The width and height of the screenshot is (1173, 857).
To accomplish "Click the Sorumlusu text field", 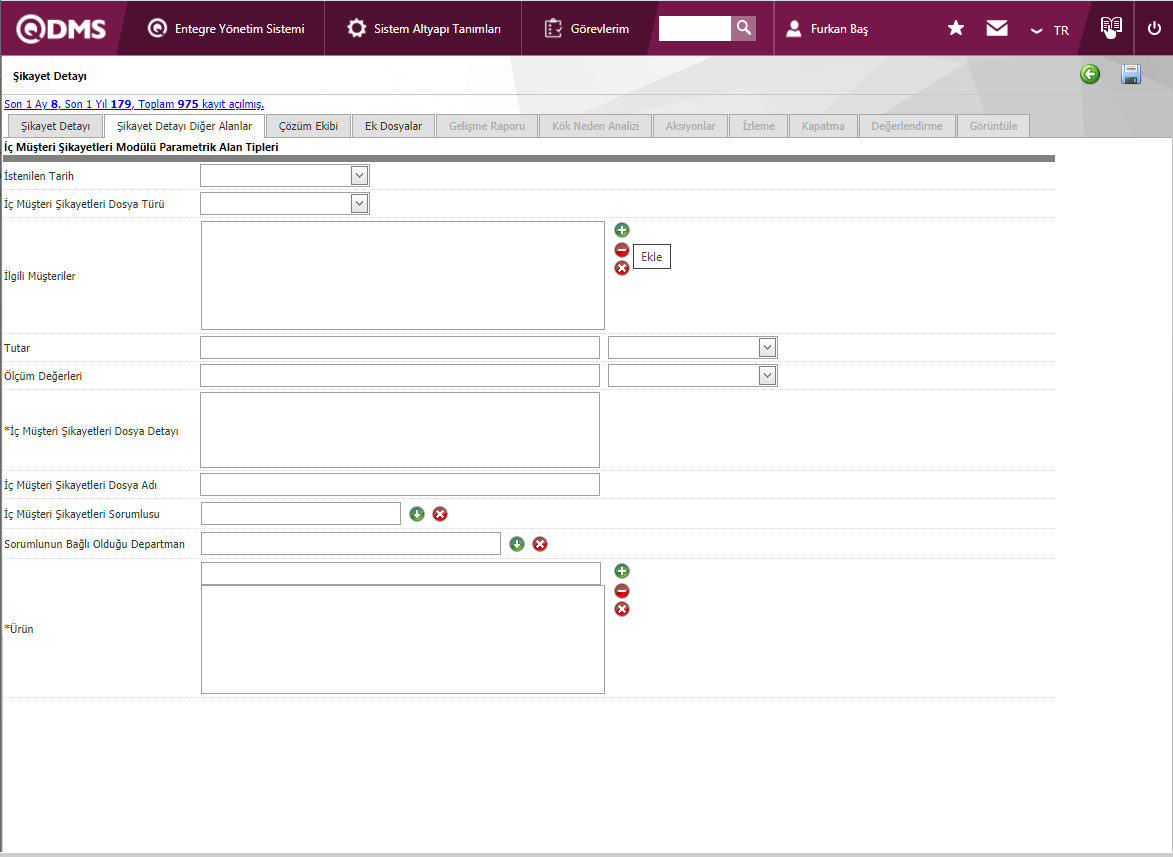I will tap(301, 514).
